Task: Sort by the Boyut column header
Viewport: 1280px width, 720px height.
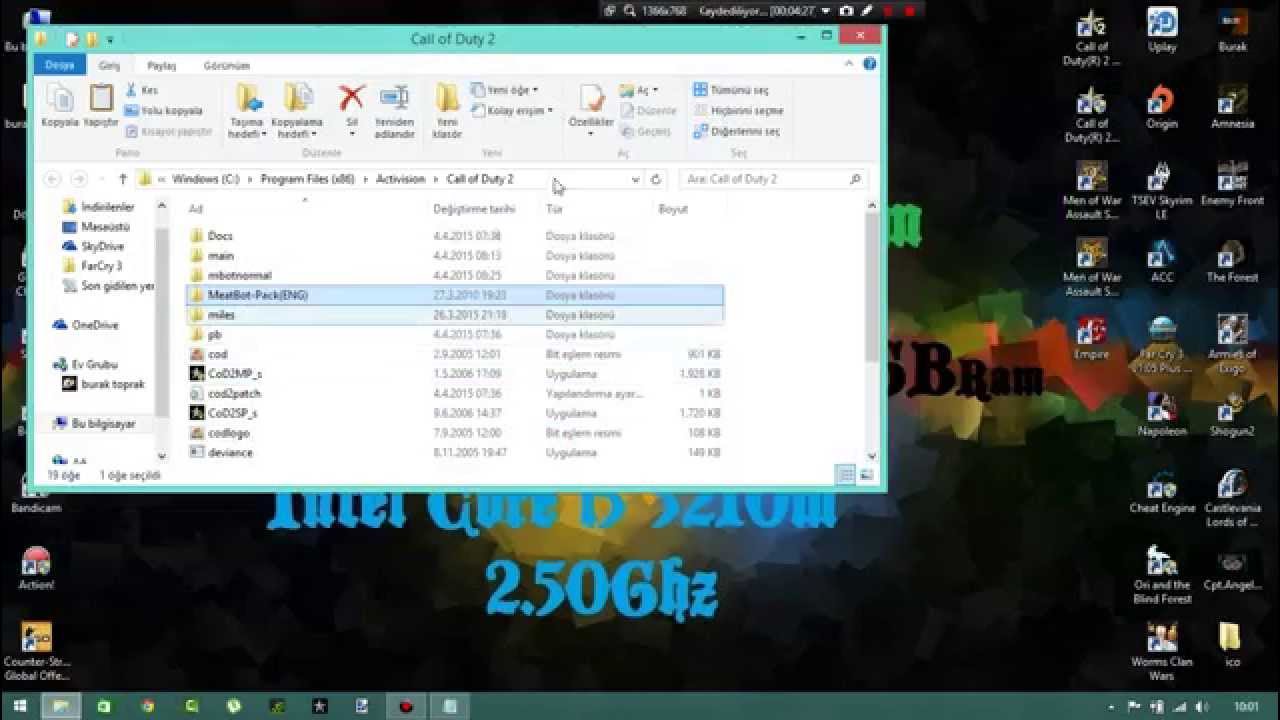Action: [x=673, y=209]
